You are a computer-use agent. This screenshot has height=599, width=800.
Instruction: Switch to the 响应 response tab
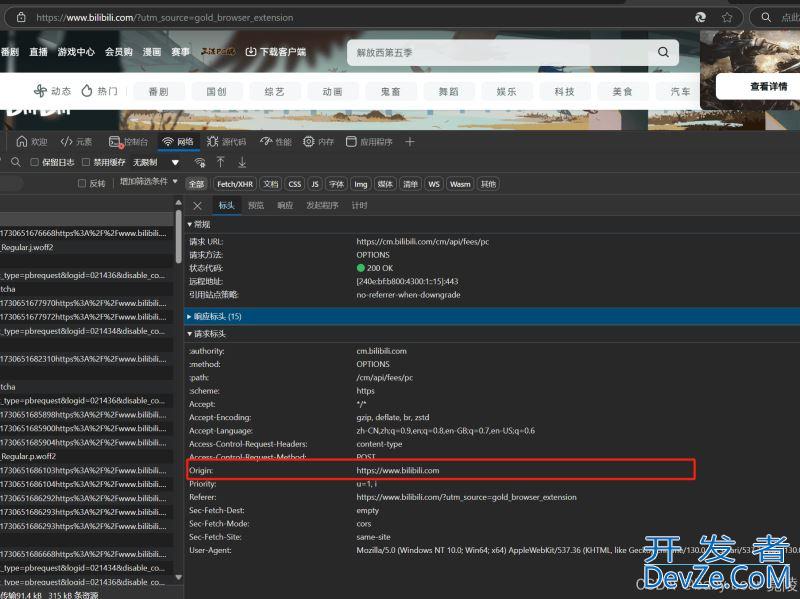(x=285, y=206)
